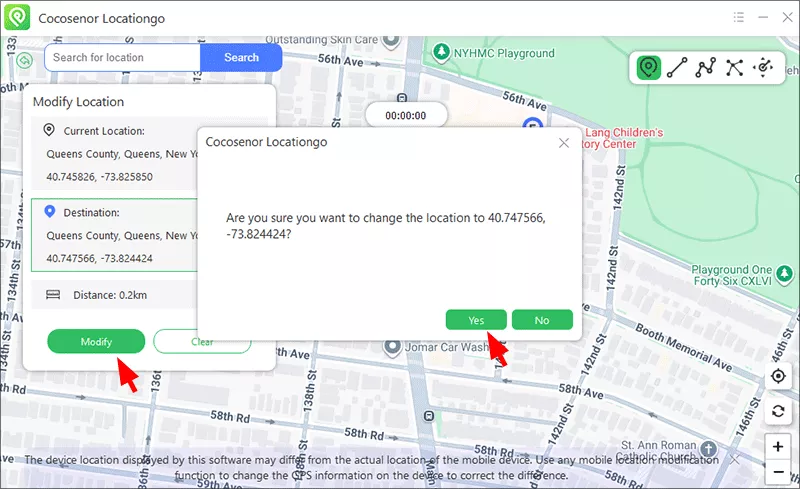The height and width of the screenshot is (489, 800).
Task: Click destination coordinates 40.747566, -73.824424
Action: click(x=99, y=258)
